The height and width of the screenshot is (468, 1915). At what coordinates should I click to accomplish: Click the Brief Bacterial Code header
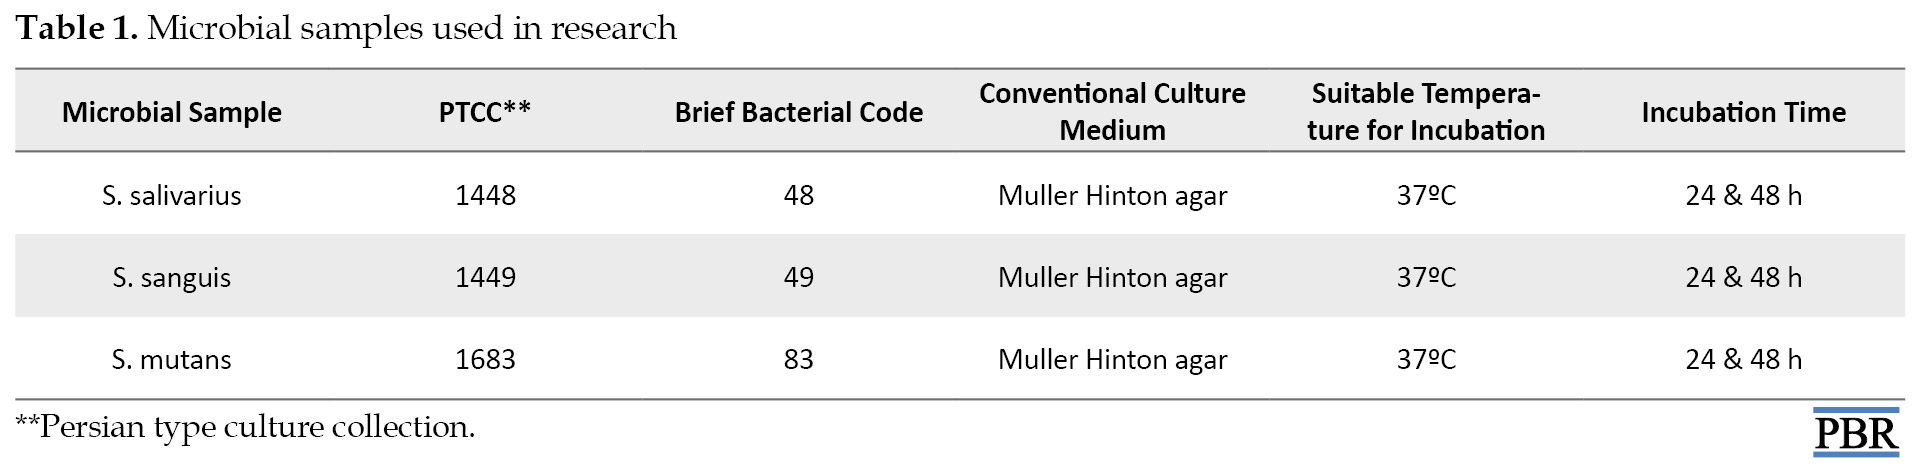pos(799,112)
